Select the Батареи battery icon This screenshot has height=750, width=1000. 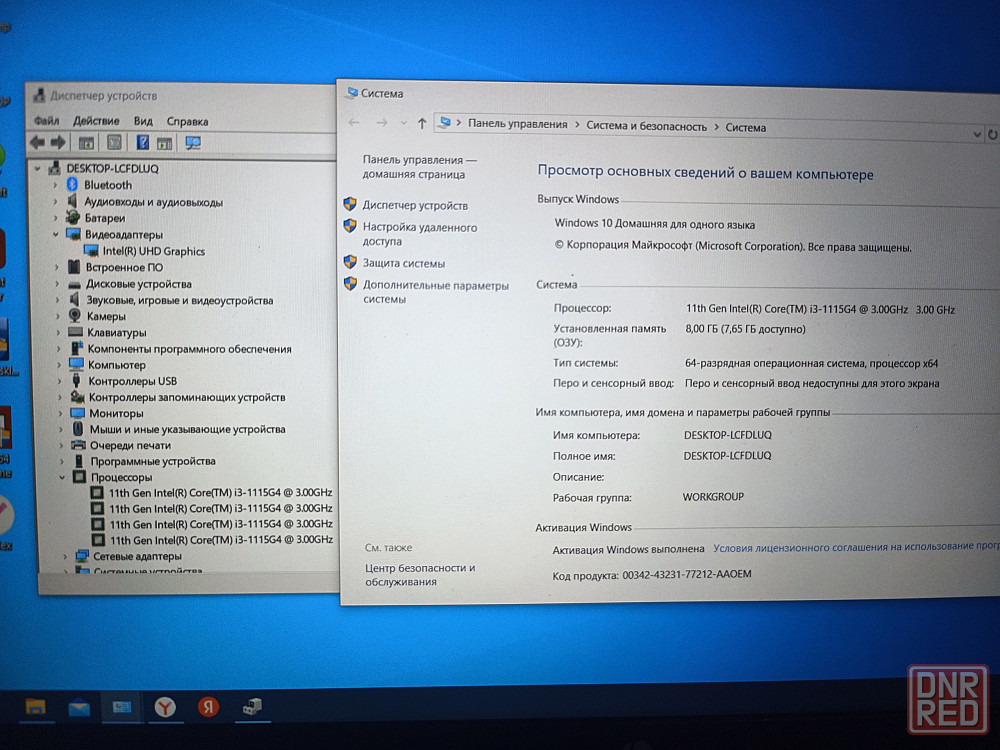(73, 217)
